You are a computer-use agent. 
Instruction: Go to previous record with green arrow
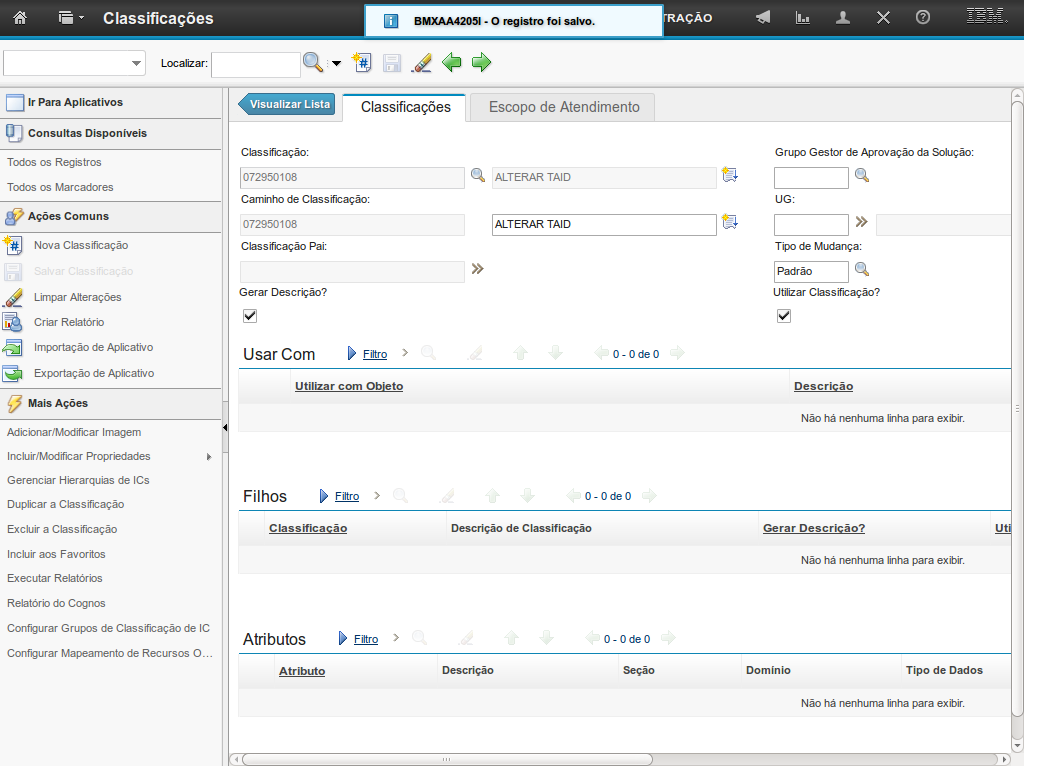click(452, 63)
